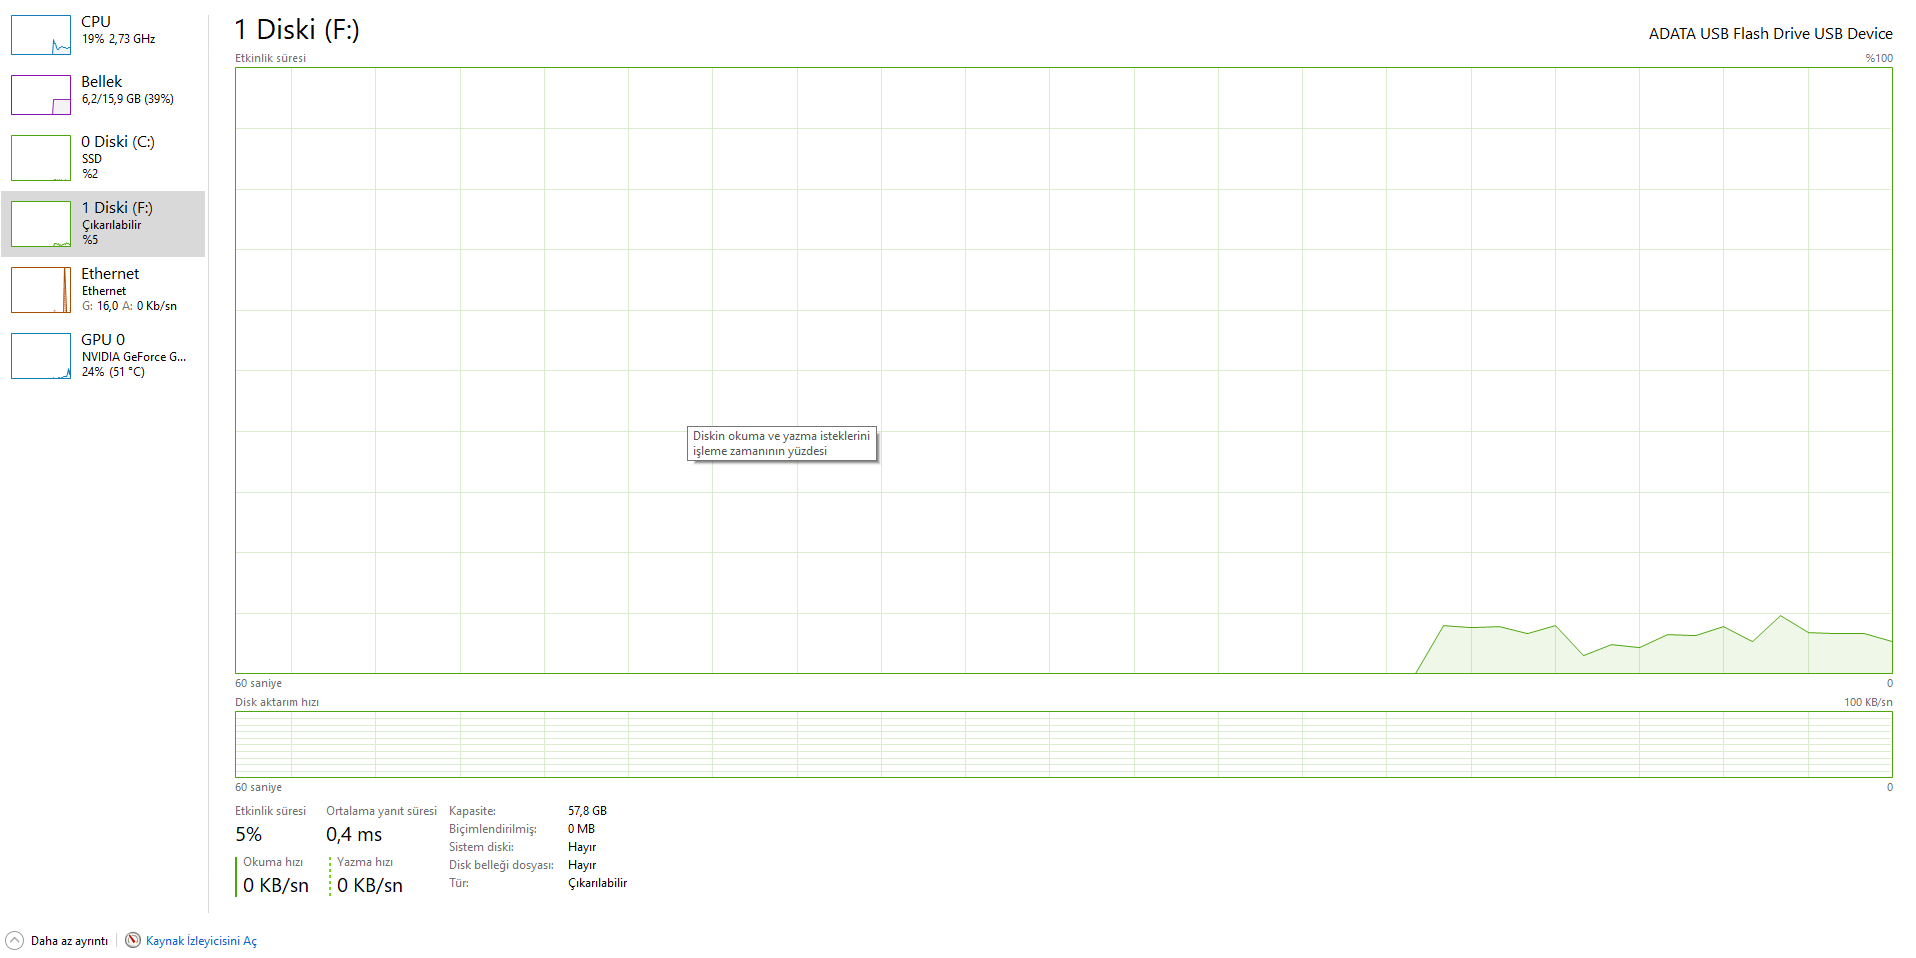The height and width of the screenshot is (958, 1916).
Task: Click the 5% Etkinlik süresi value
Action: coord(249,835)
